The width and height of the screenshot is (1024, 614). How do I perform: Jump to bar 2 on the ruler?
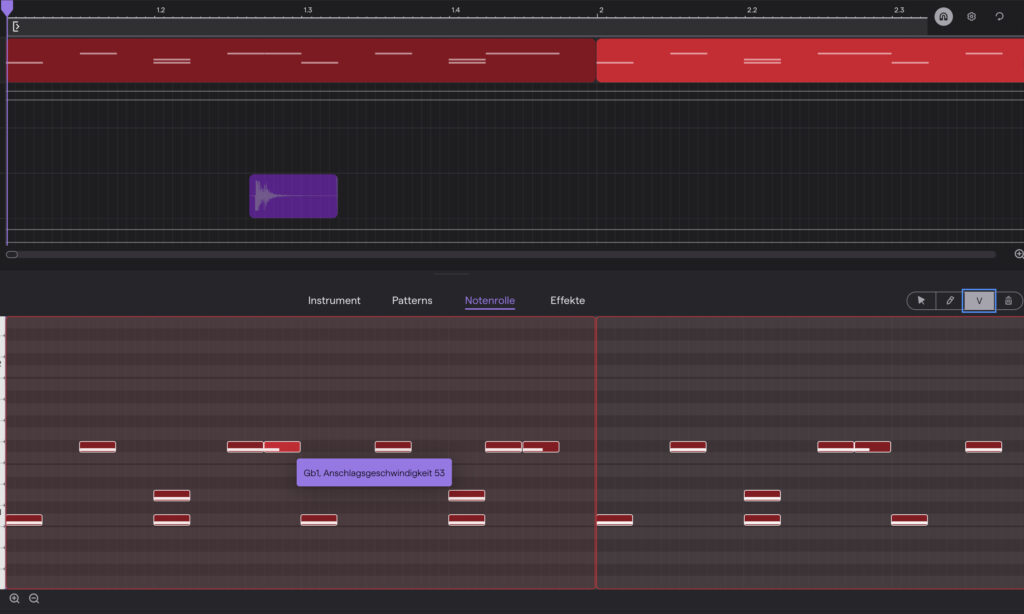(x=601, y=10)
